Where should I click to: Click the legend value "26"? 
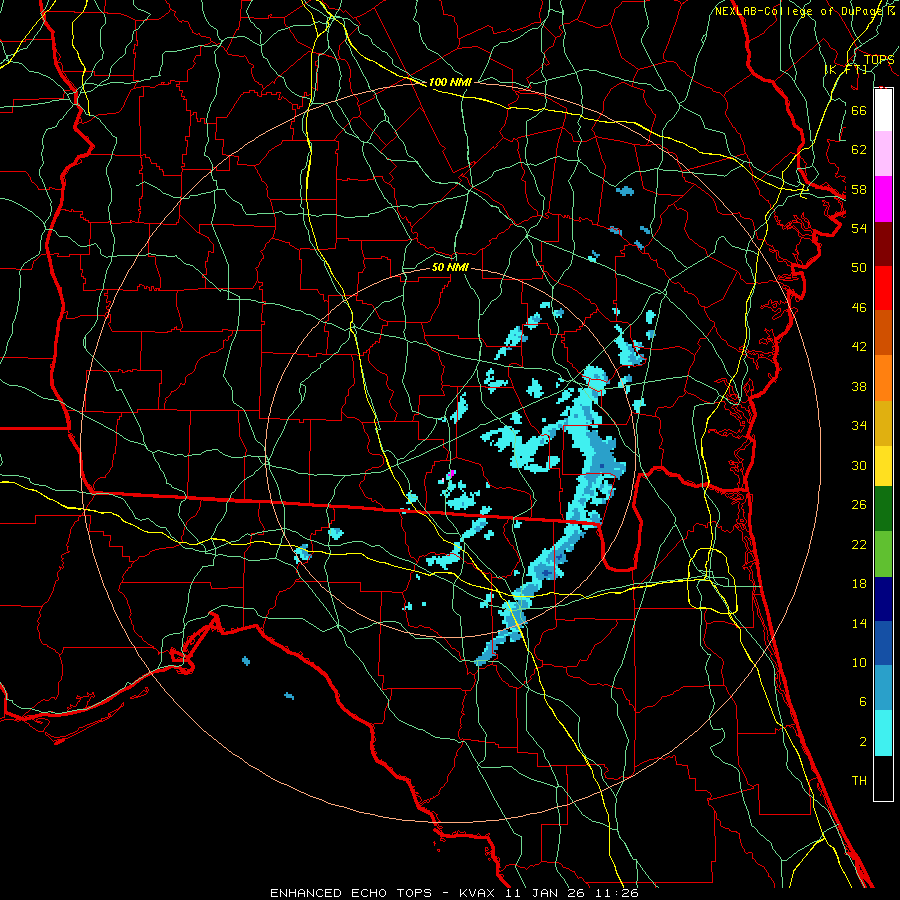(x=859, y=505)
